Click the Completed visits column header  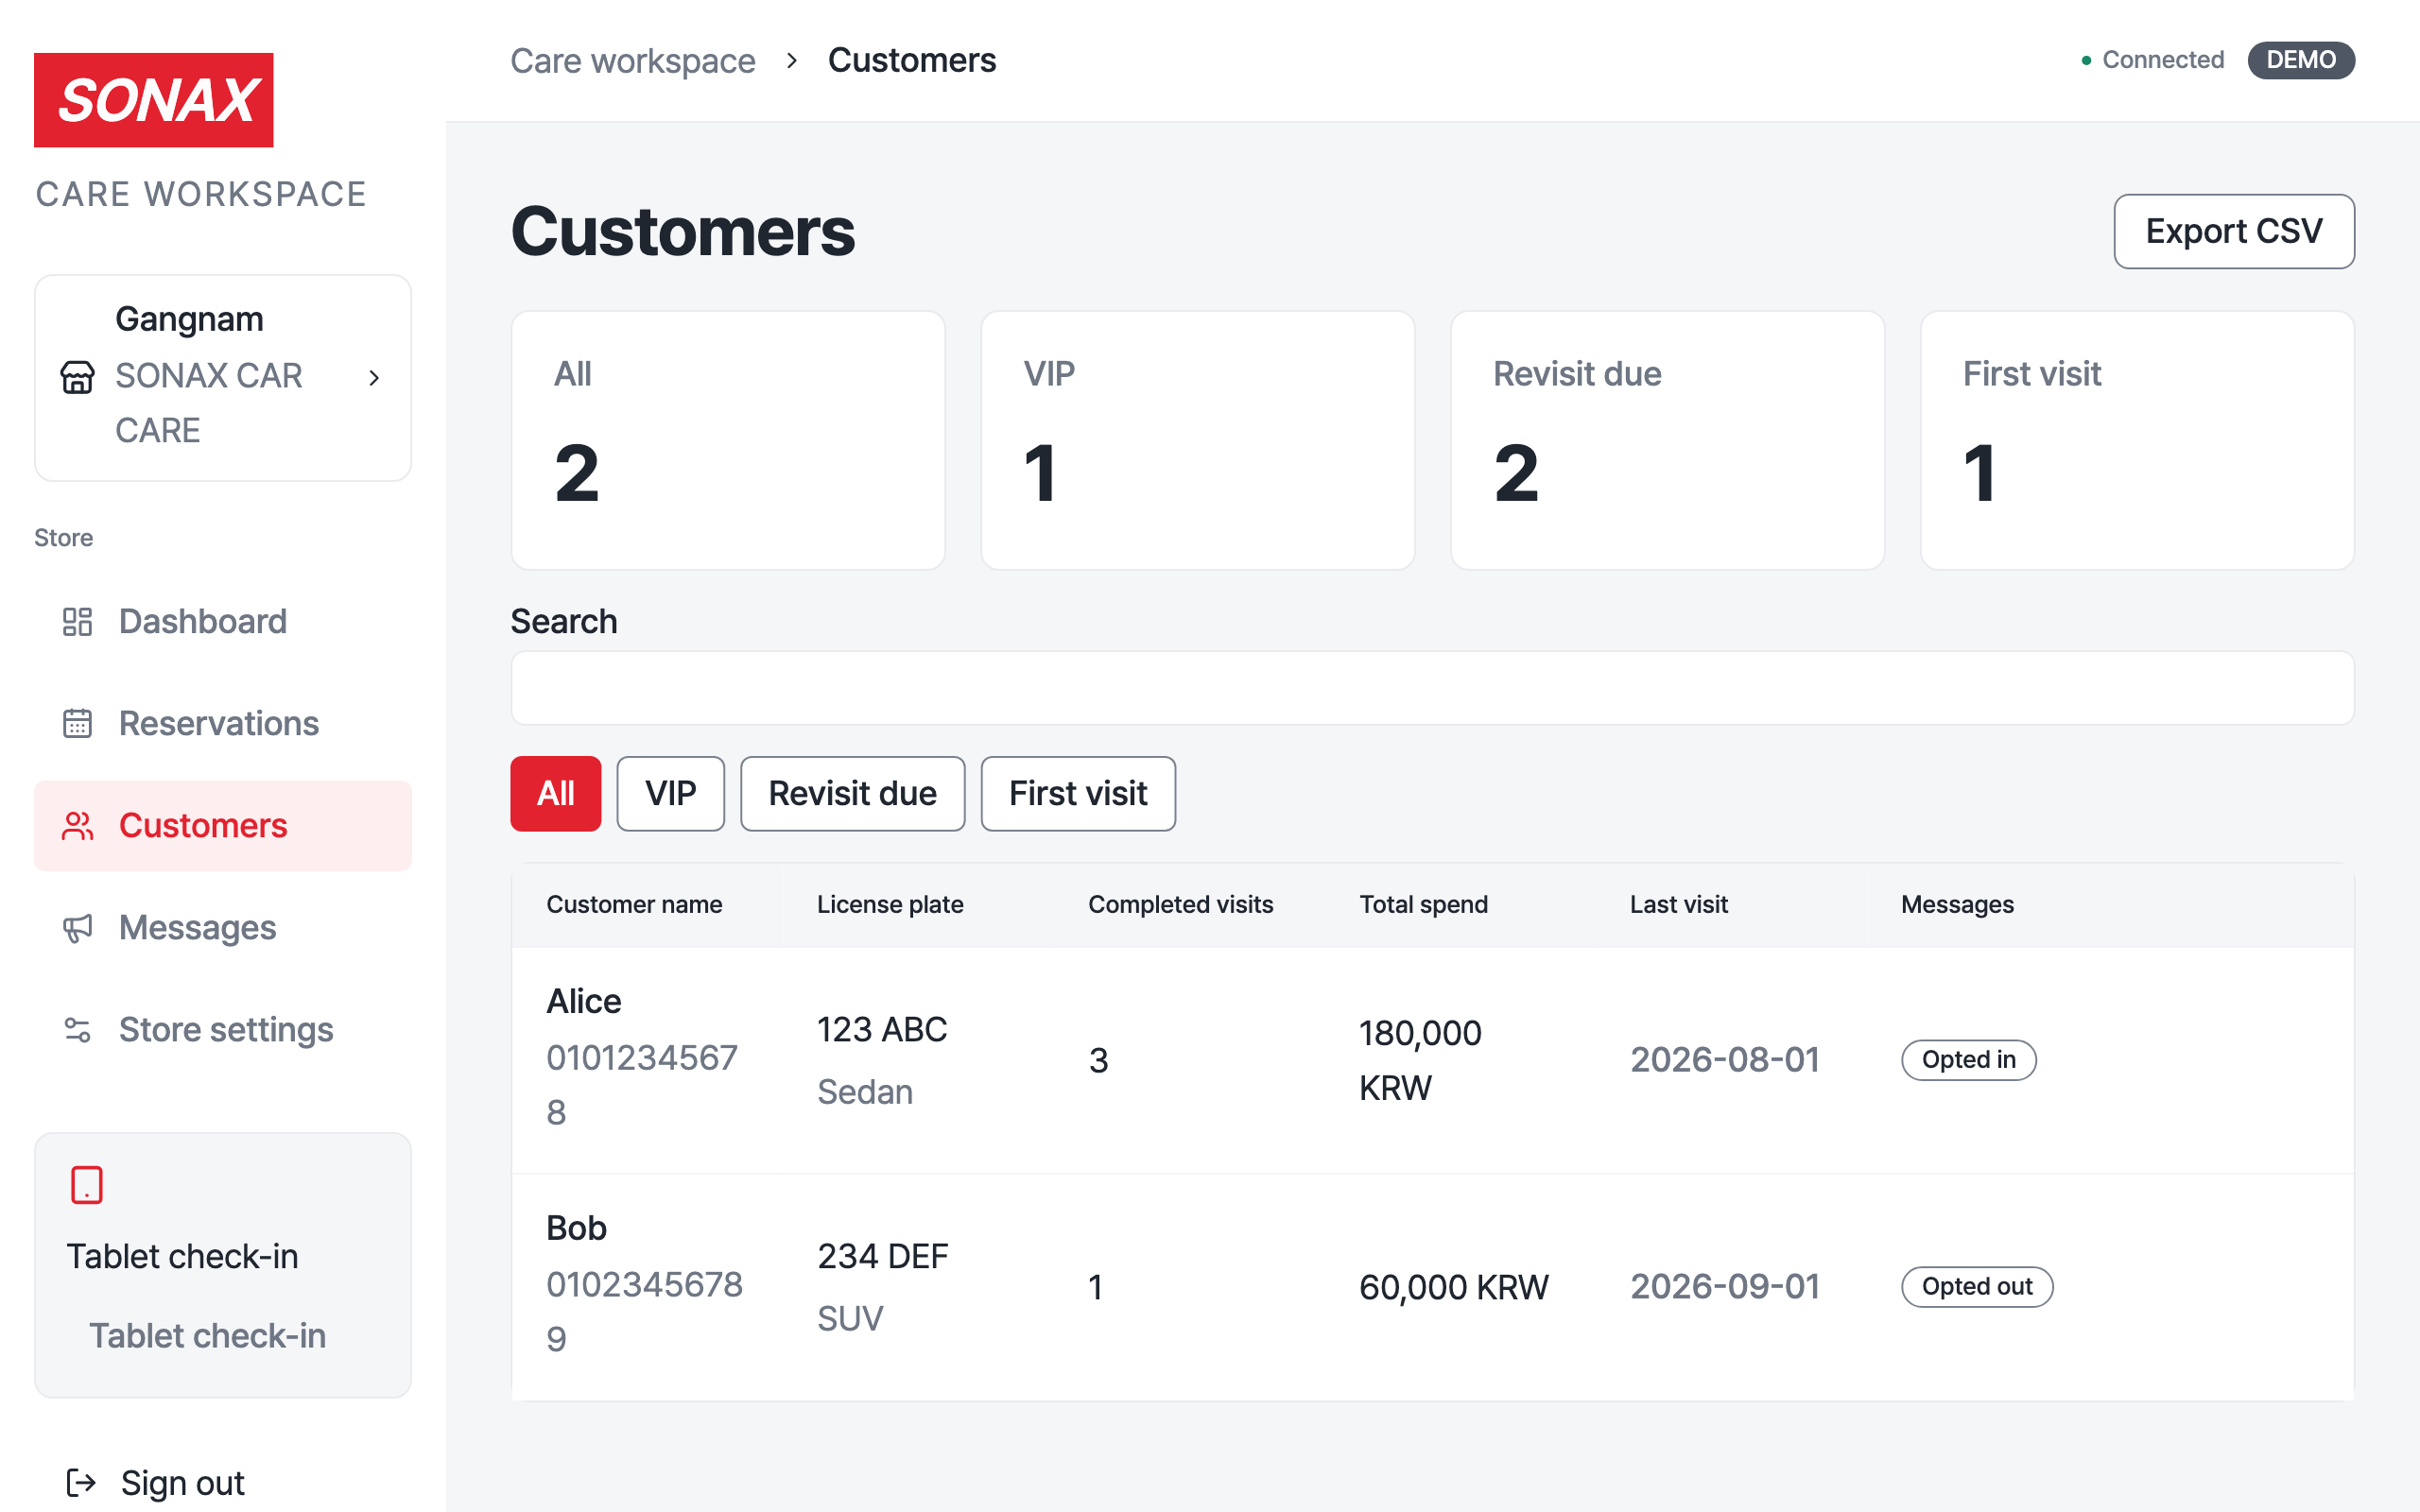click(1180, 904)
